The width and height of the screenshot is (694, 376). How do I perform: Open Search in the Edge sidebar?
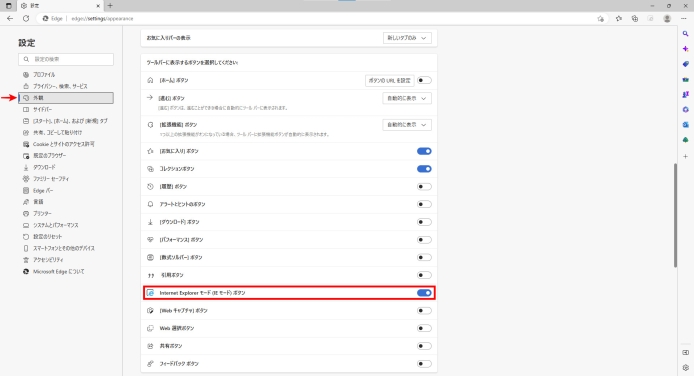click(x=686, y=34)
